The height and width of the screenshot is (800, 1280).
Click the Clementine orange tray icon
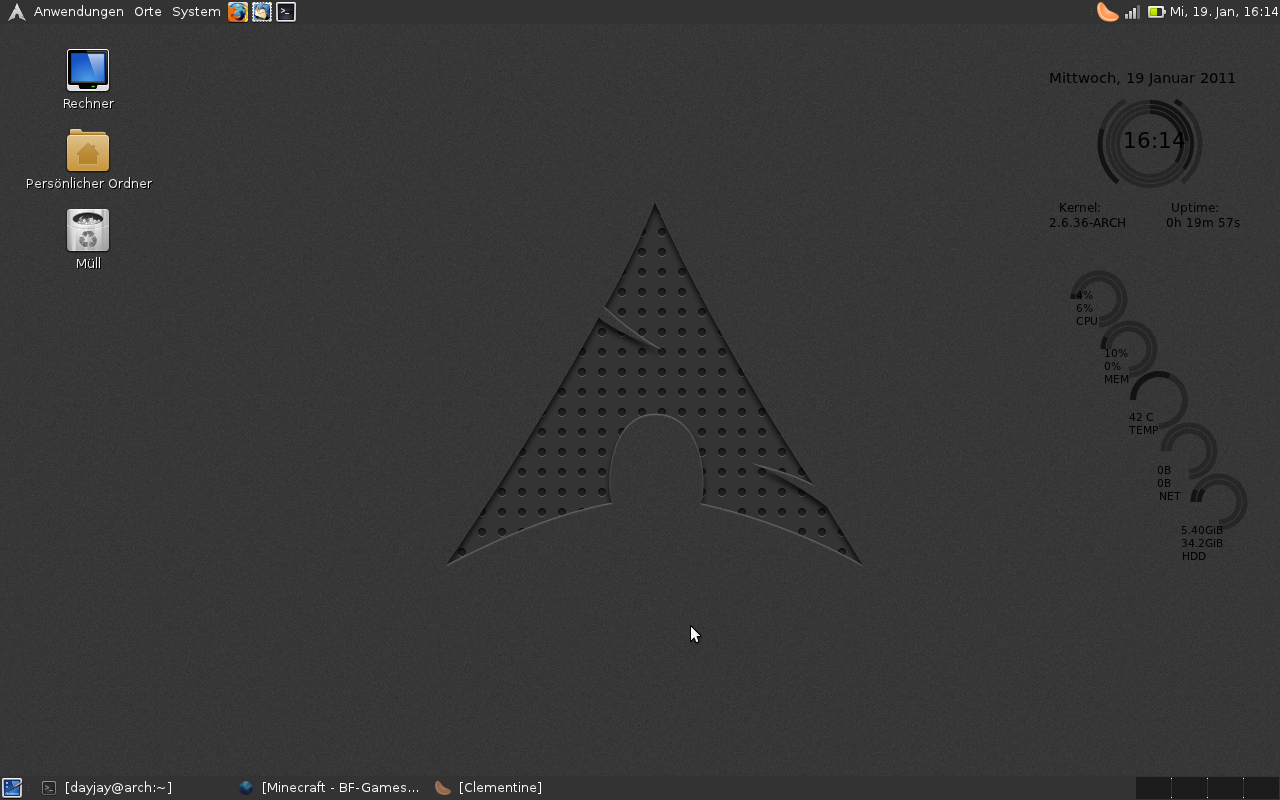[1108, 12]
